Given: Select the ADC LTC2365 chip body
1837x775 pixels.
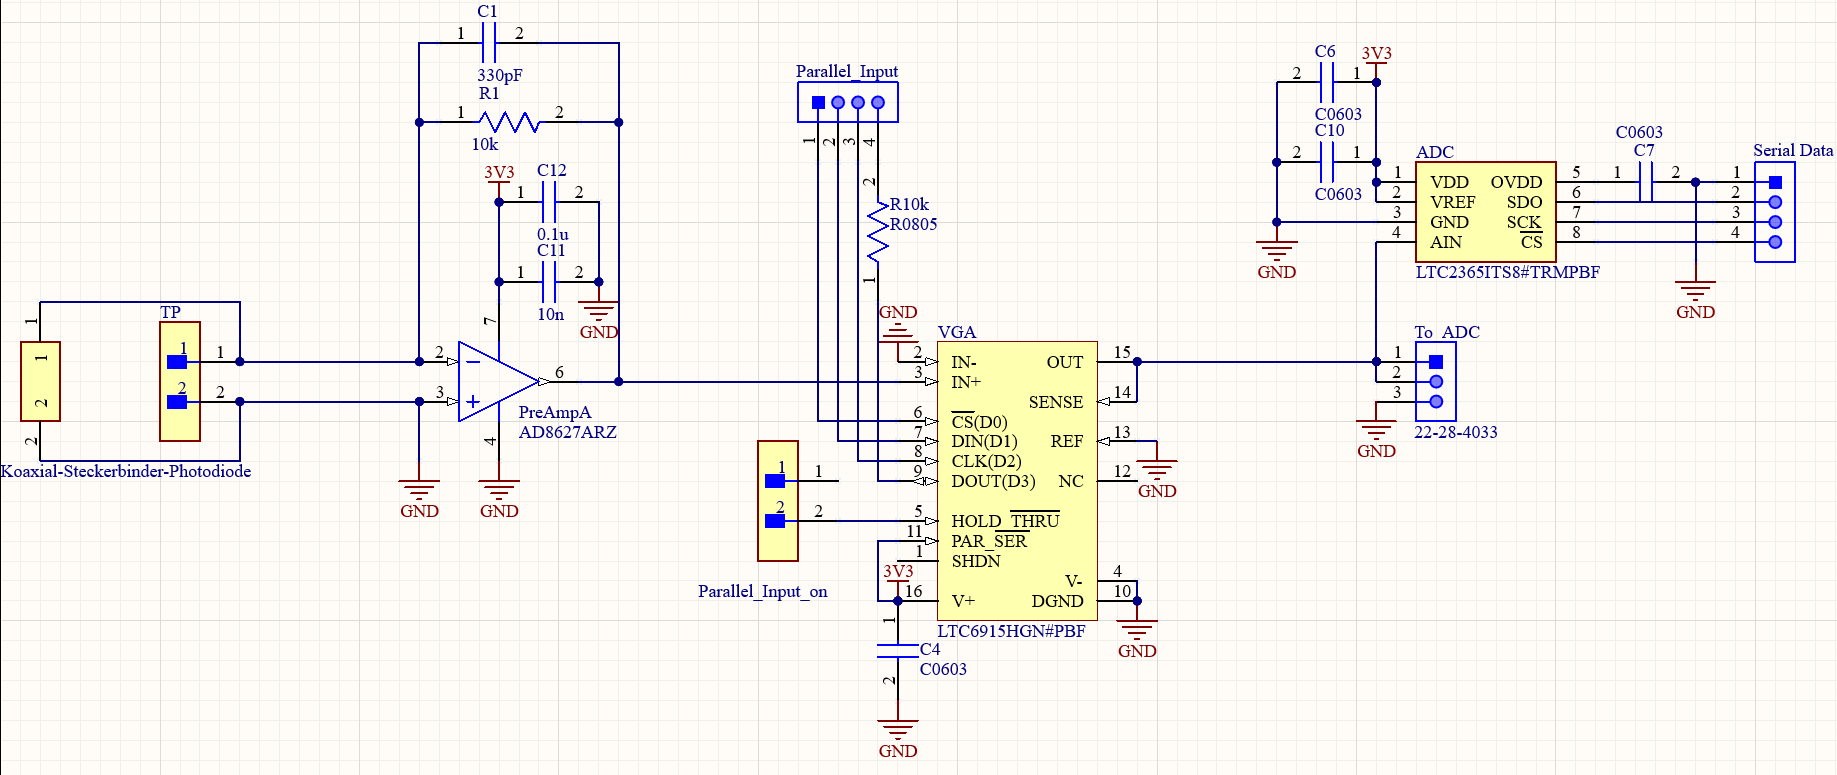Looking at the screenshot, I should click(x=1486, y=212).
